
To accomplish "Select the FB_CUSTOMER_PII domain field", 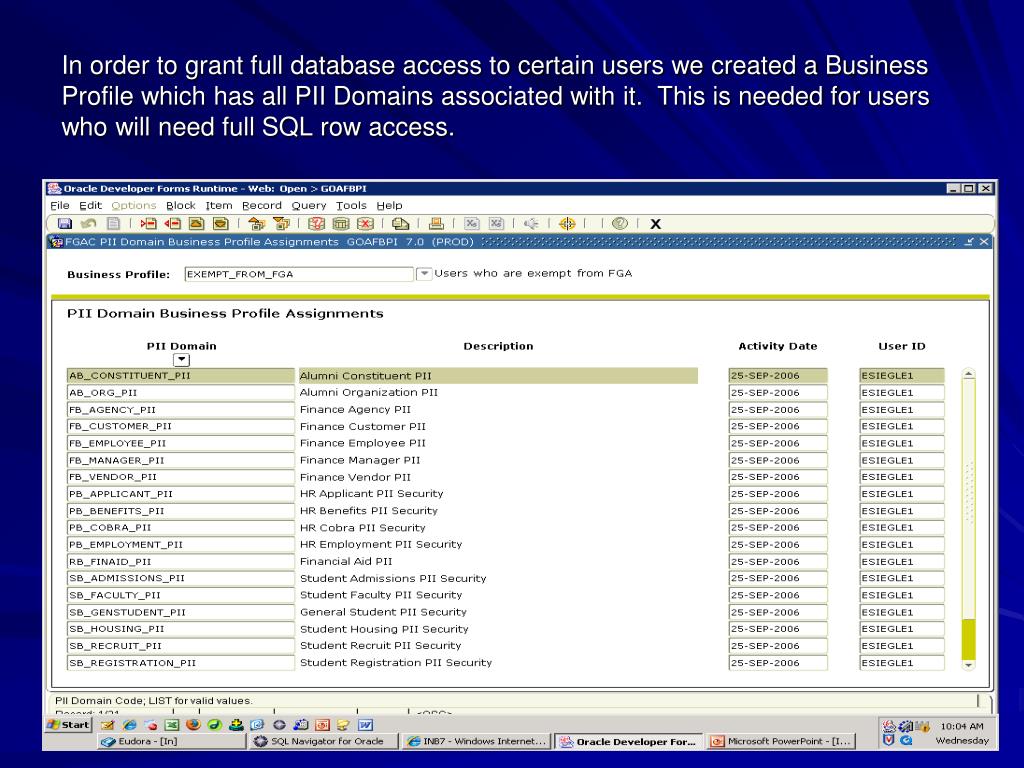I will pyautogui.click(x=181, y=426).
